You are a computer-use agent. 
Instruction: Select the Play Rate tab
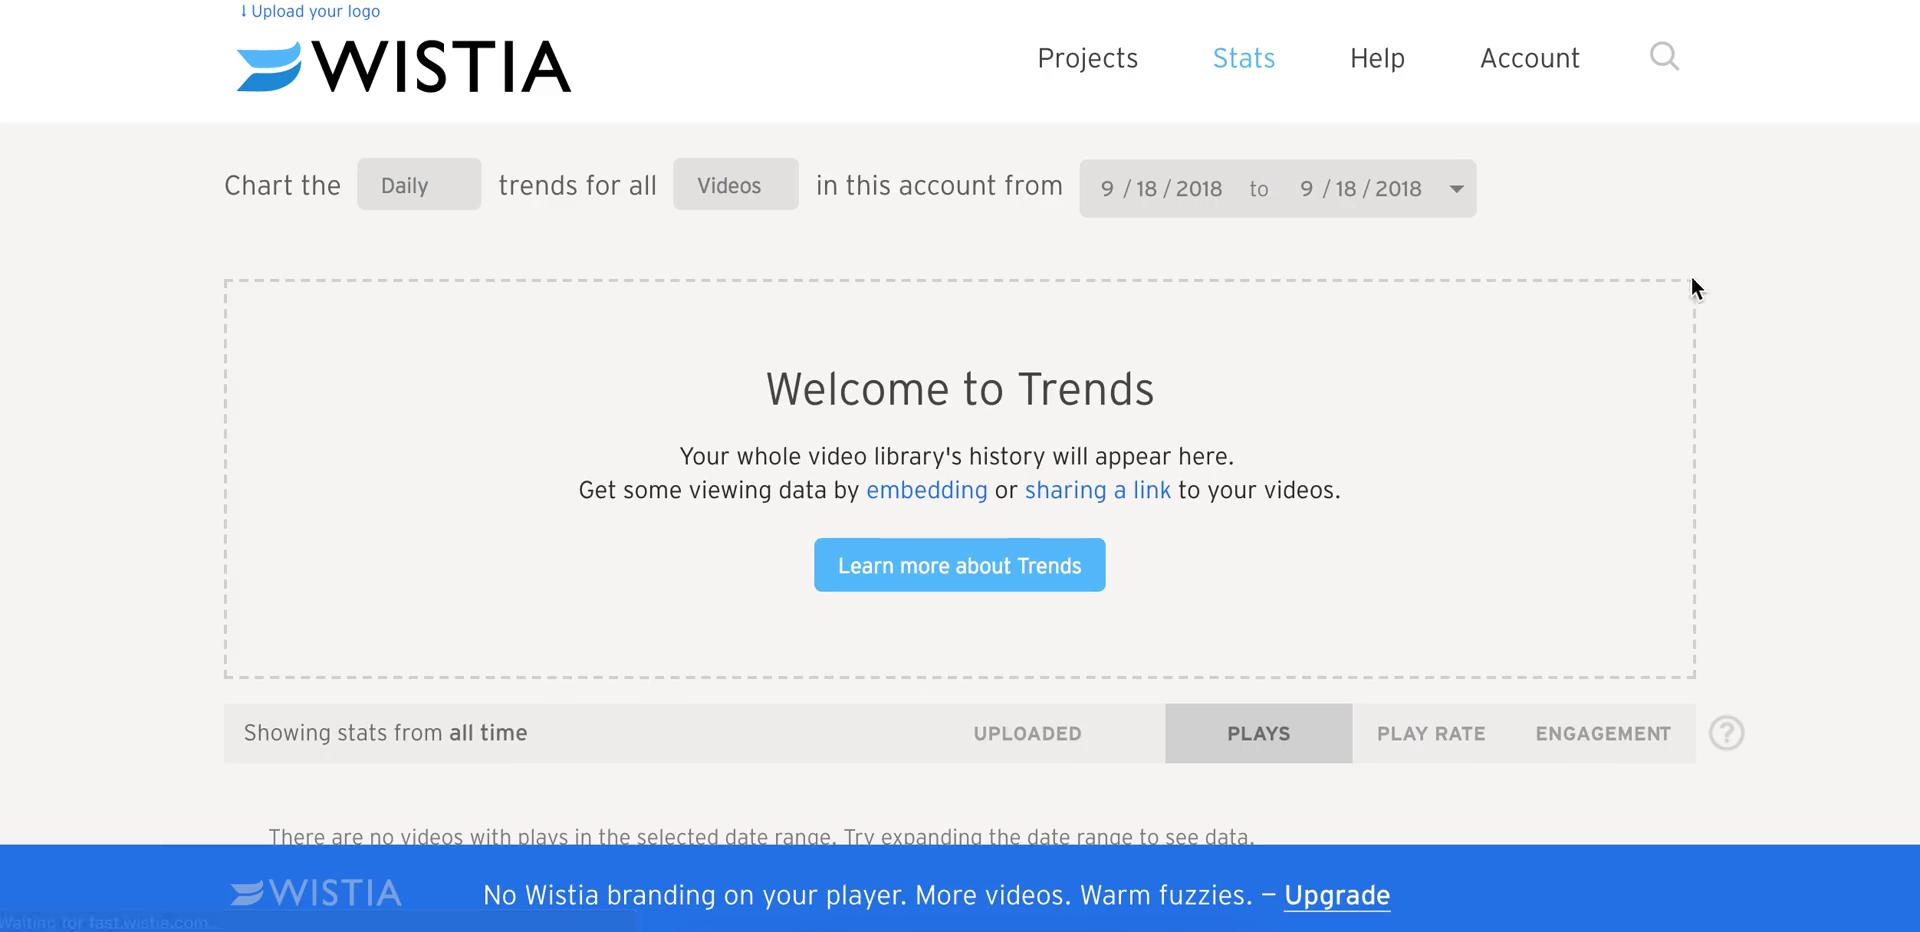(1431, 733)
